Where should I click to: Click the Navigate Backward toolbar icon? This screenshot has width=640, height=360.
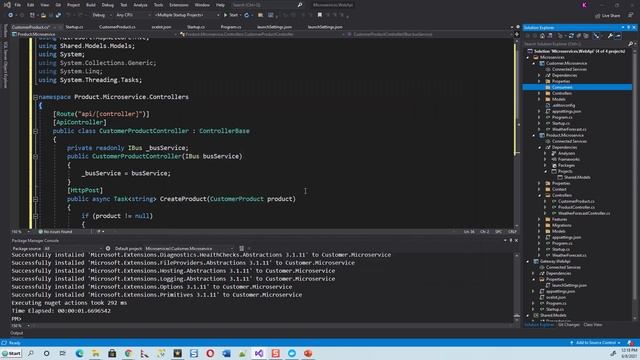click(x=11, y=15)
